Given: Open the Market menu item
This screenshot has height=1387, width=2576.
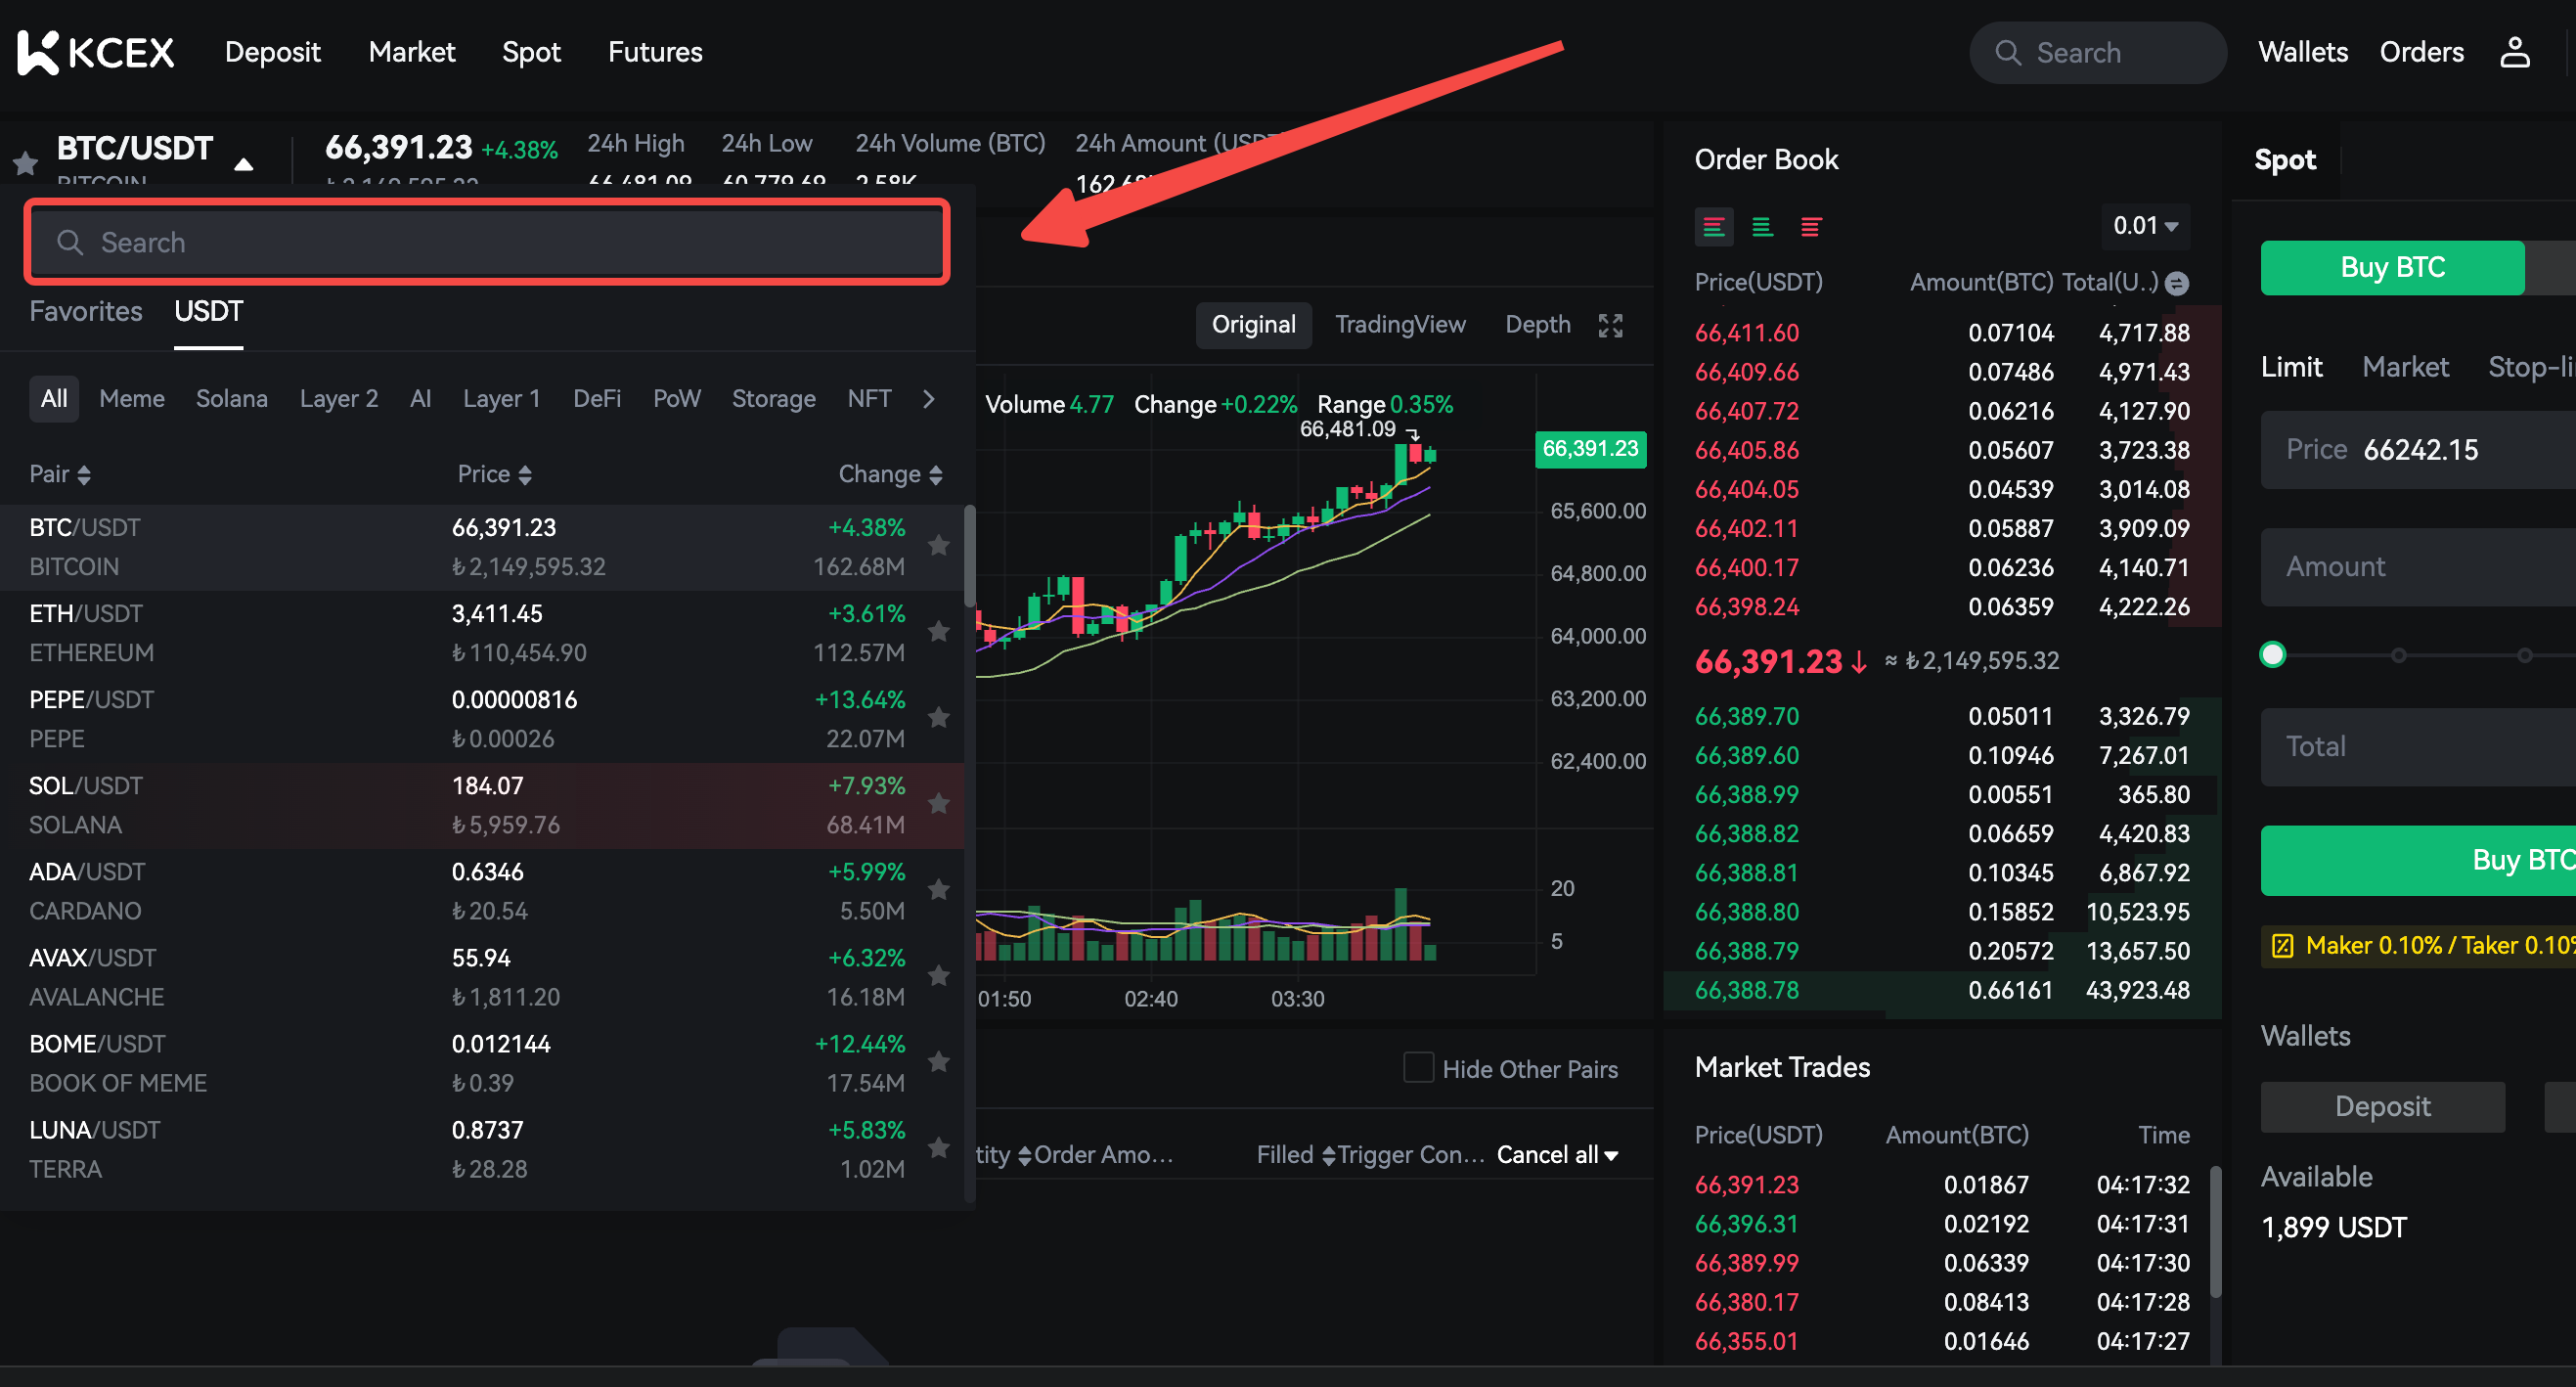Looking at the screenshot, I should [x=412, y=52].
